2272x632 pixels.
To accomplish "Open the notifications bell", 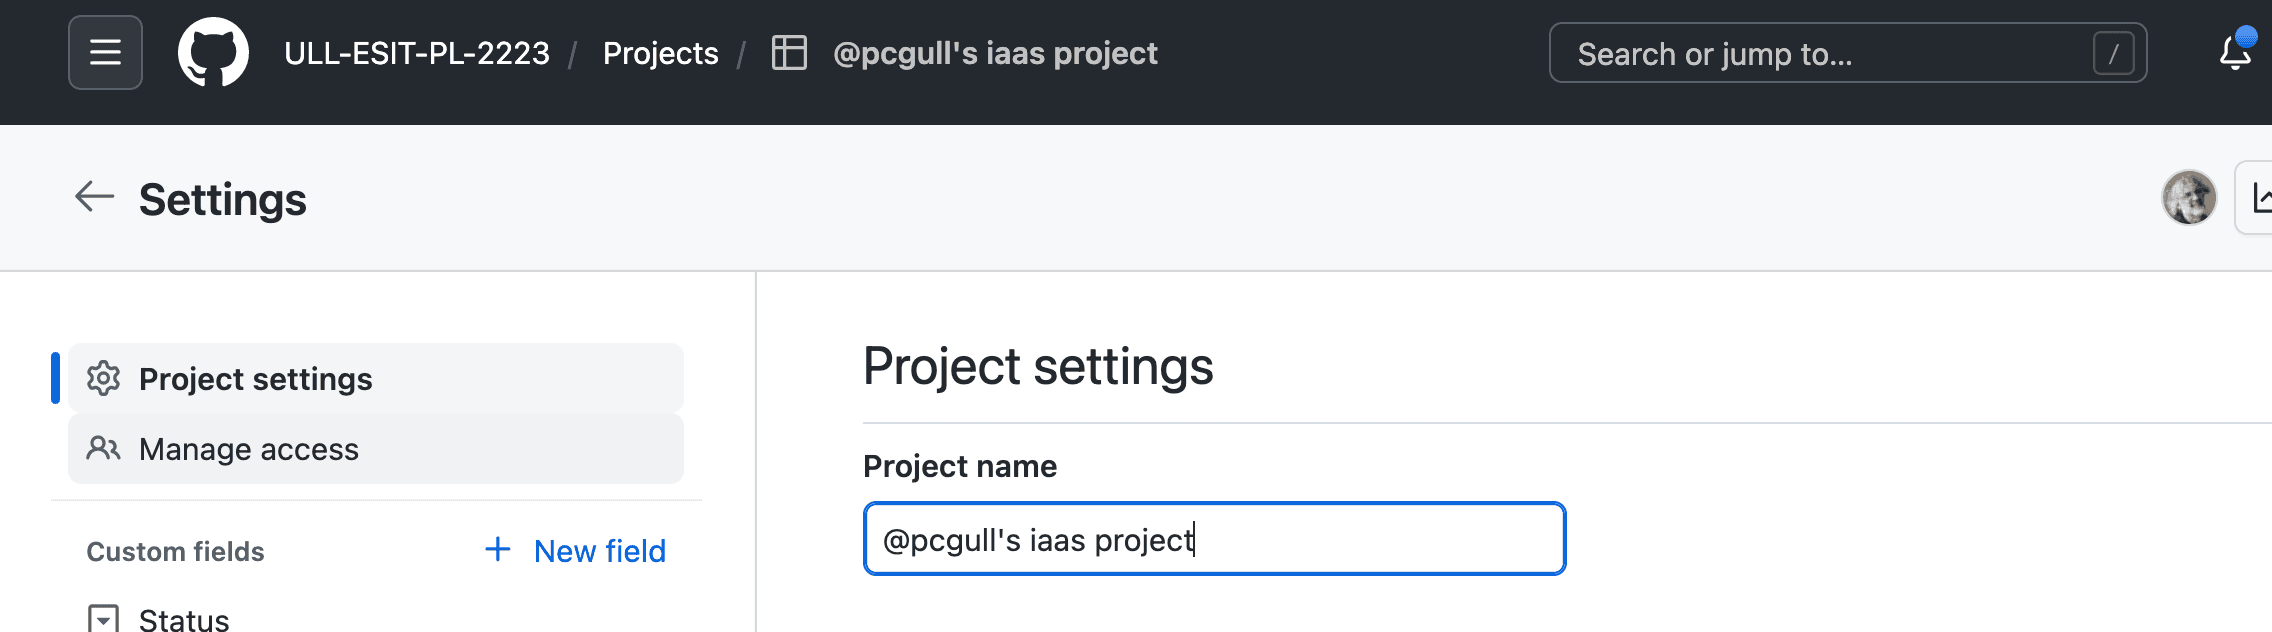I will coord(2235,53).
